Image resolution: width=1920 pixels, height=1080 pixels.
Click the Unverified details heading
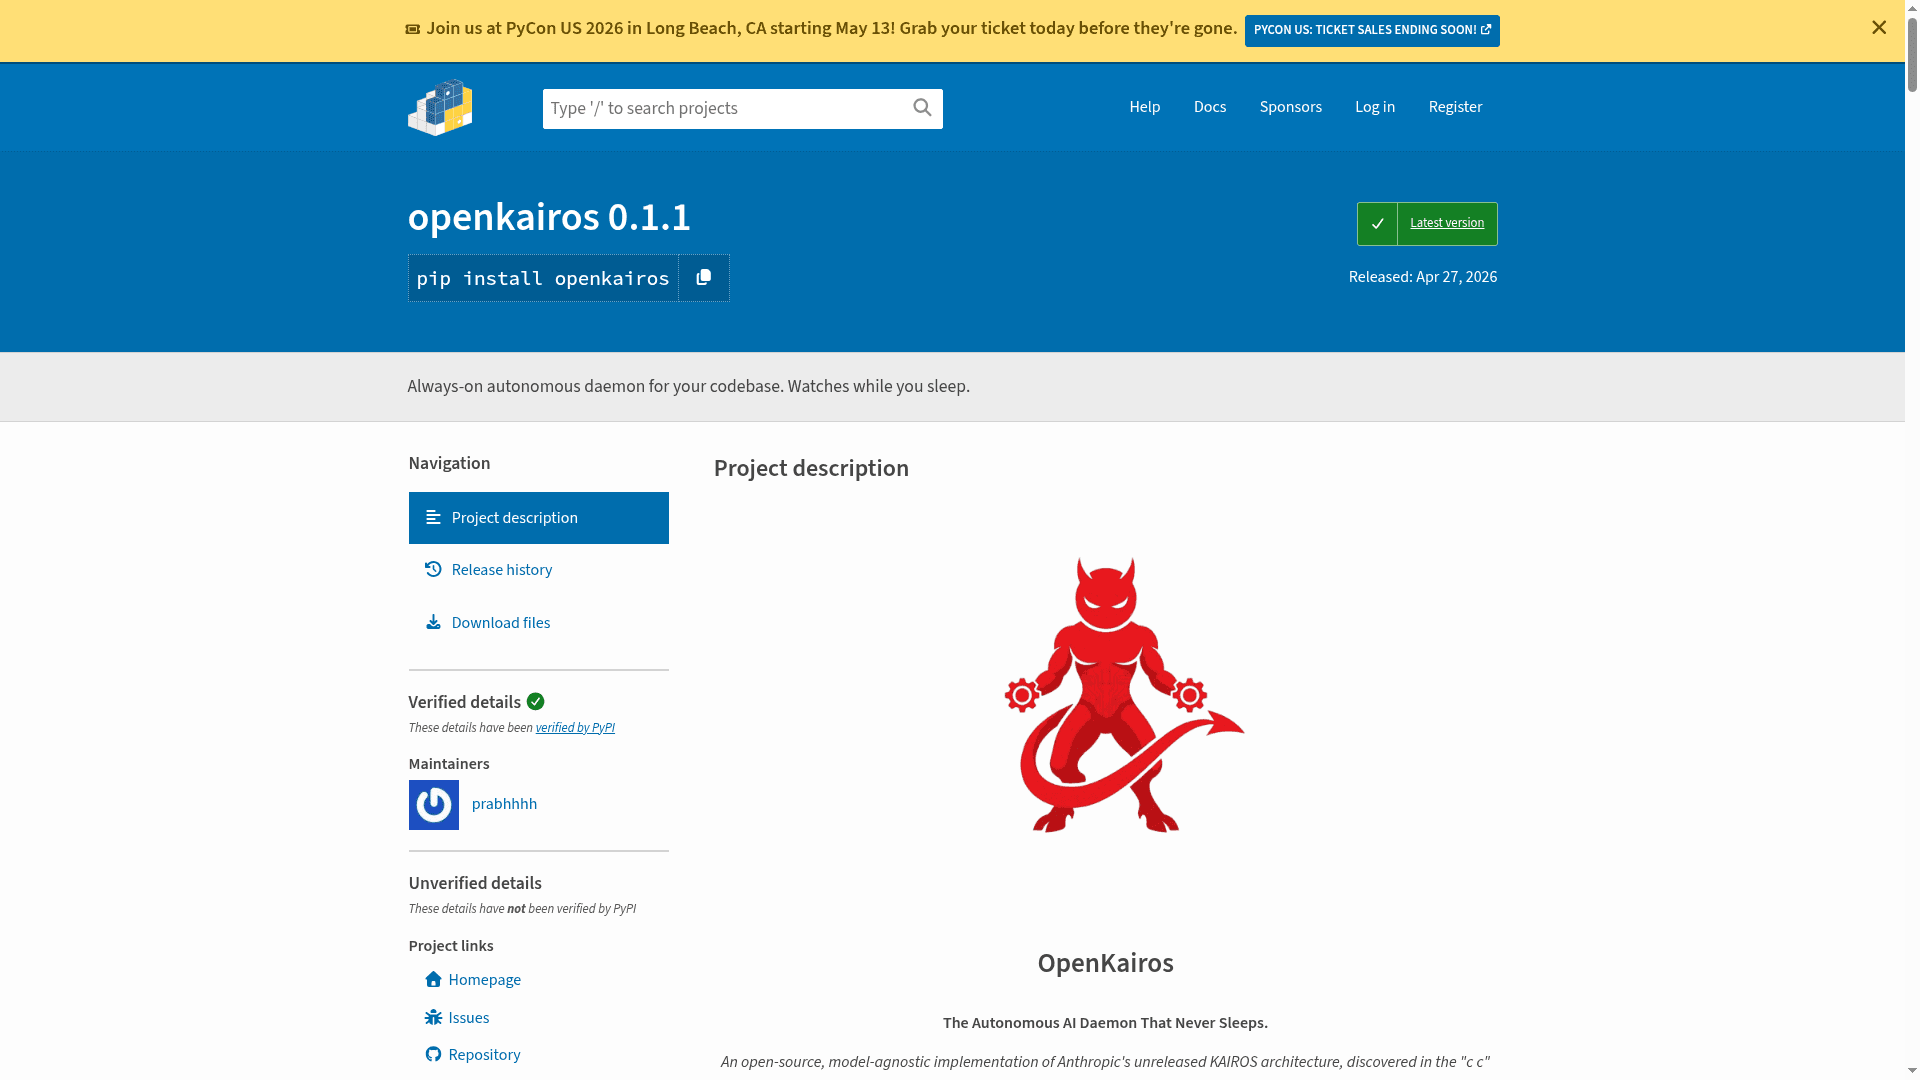point(475,883)
